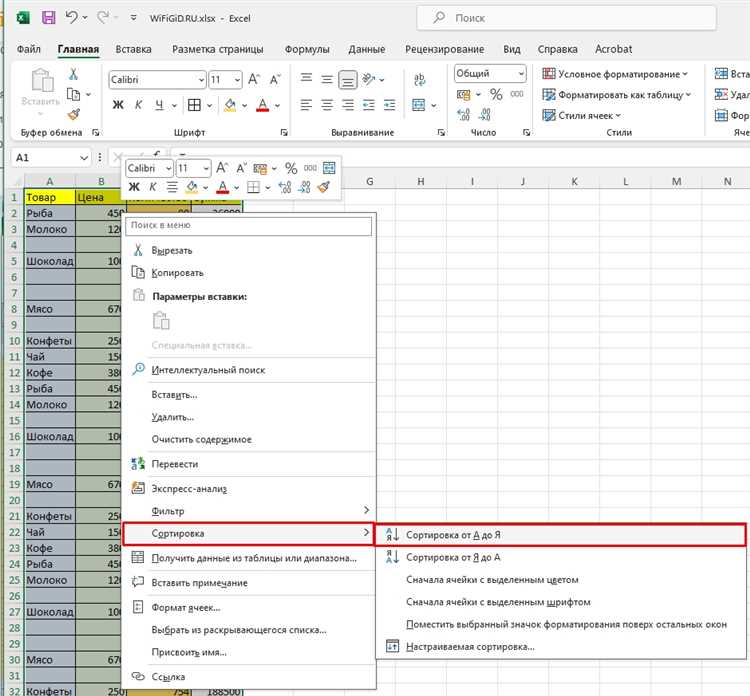Toggle Italic (К) in ribbon Font group
750x696 pixels.
tap(138, 105)
